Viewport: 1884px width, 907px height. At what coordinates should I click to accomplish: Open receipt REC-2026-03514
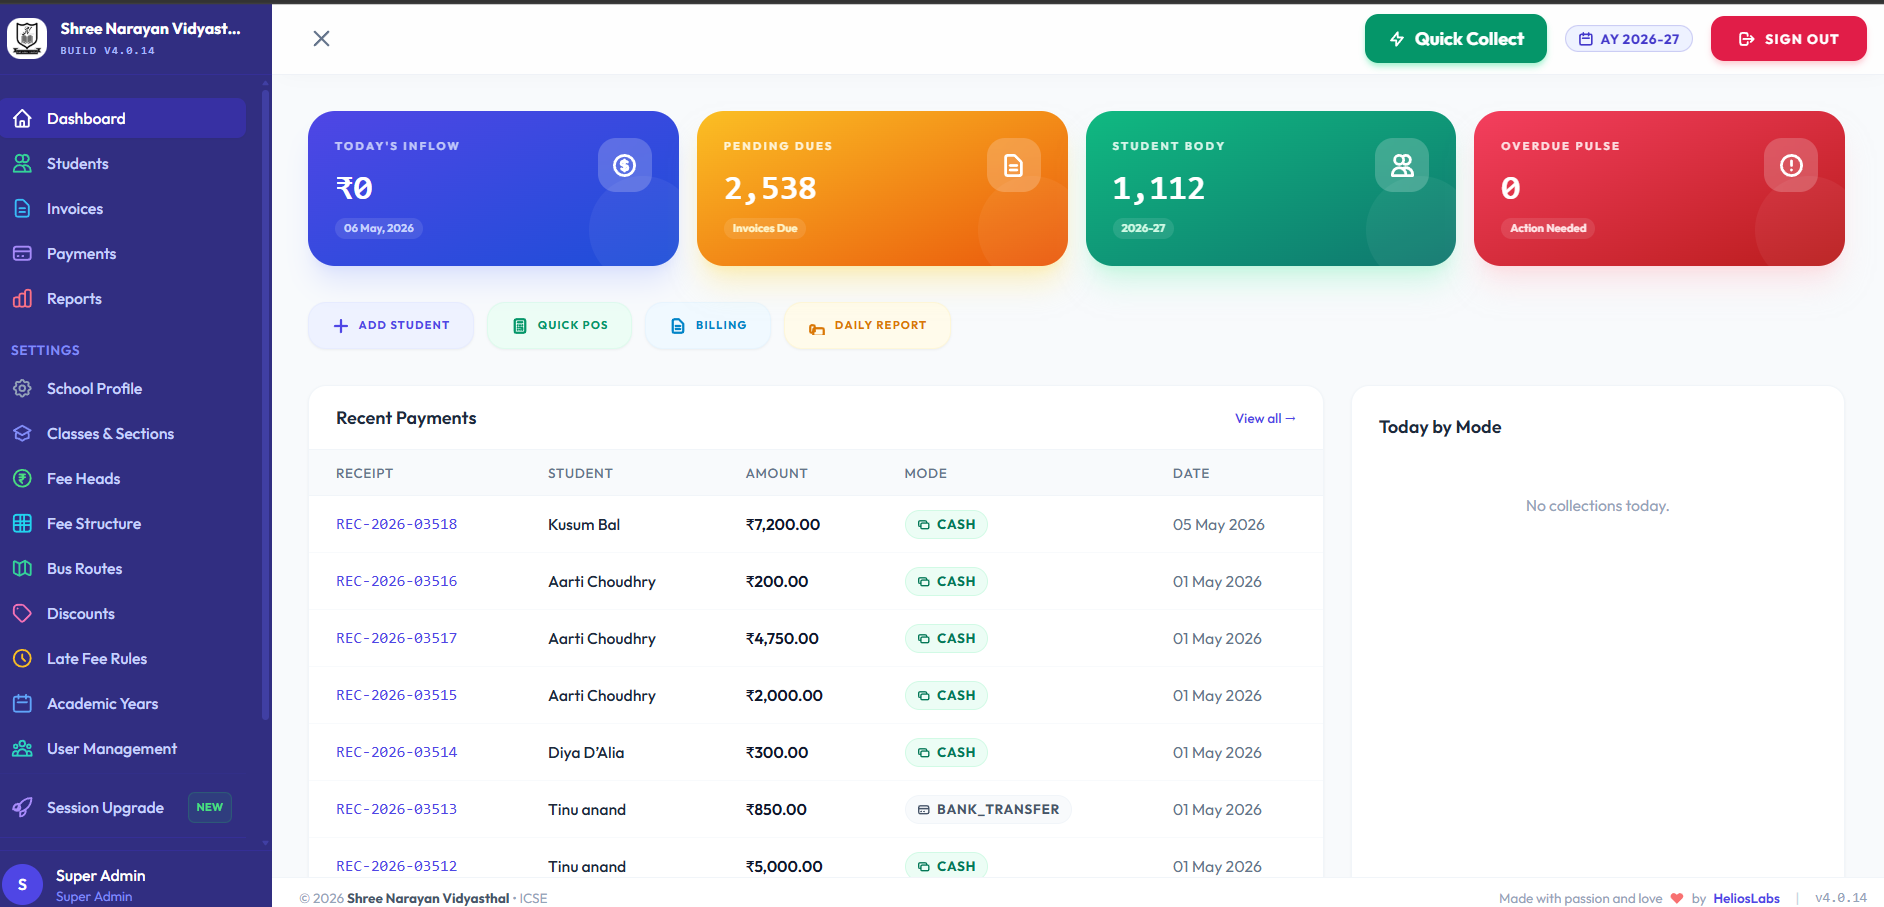[x=396, y=752]
